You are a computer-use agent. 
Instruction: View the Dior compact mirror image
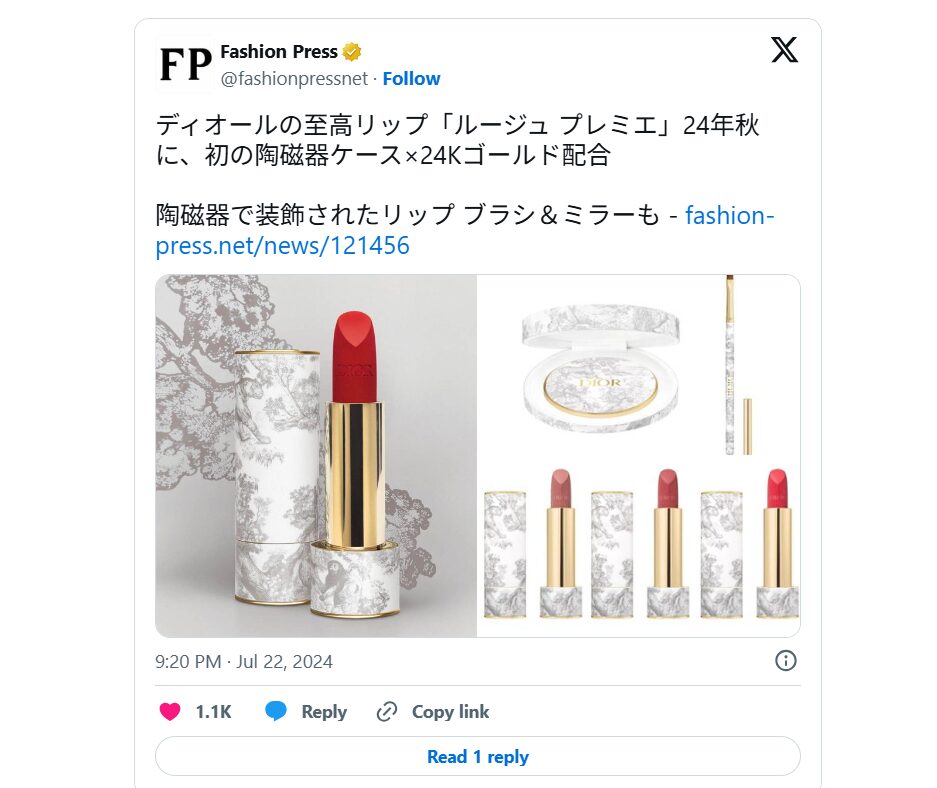tap(601, 369)
